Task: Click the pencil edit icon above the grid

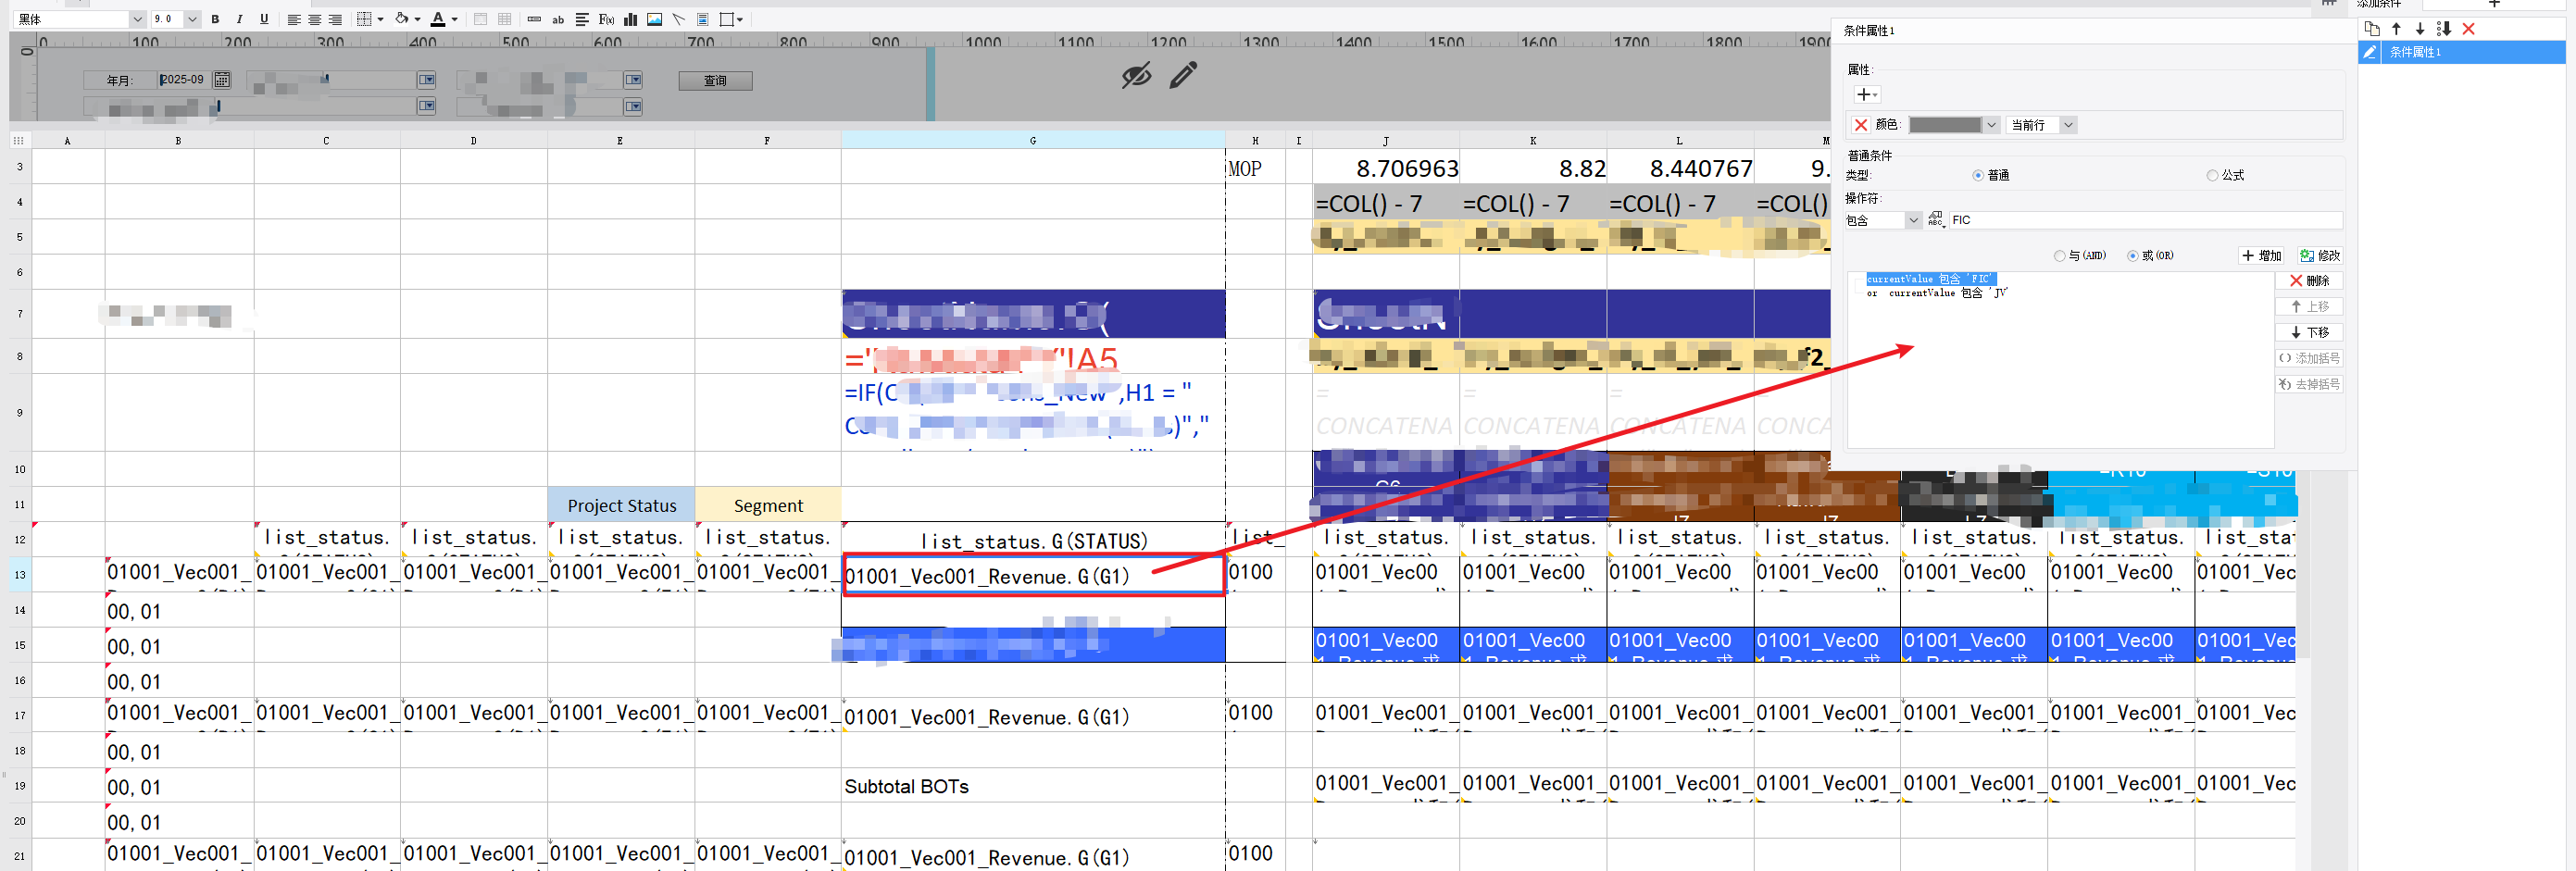Action: tap(1183, 75)
